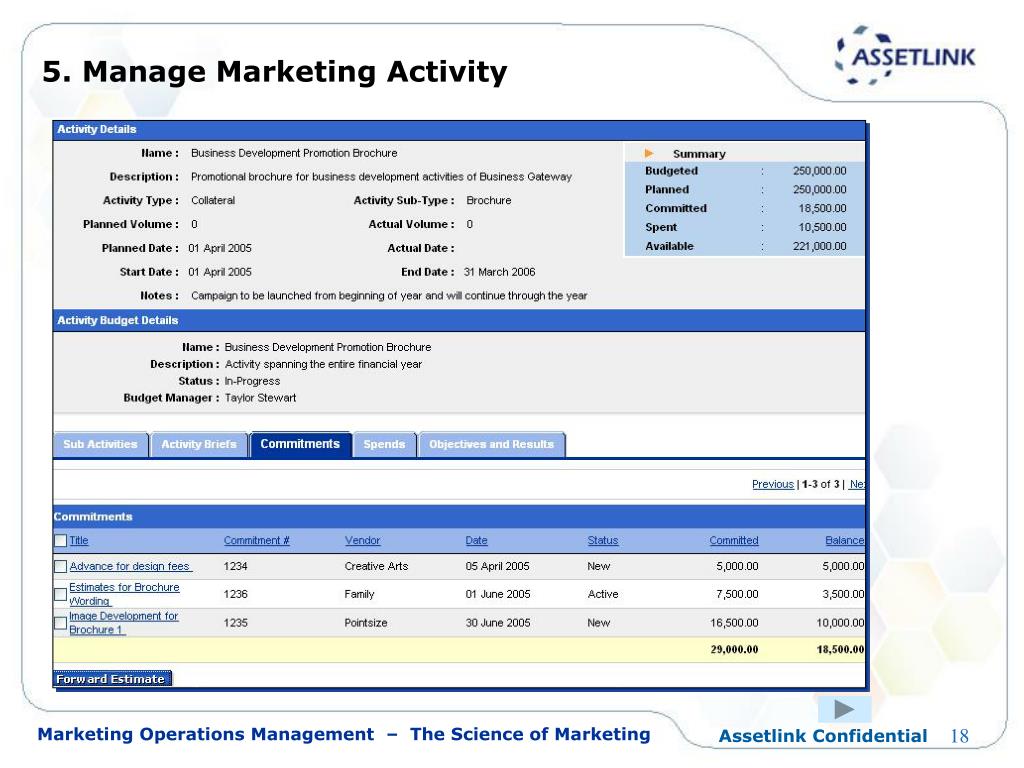The width and height of the screenshot is (1024, 768).
Task: Click commitment number 1236
Action: pos(236,594)
